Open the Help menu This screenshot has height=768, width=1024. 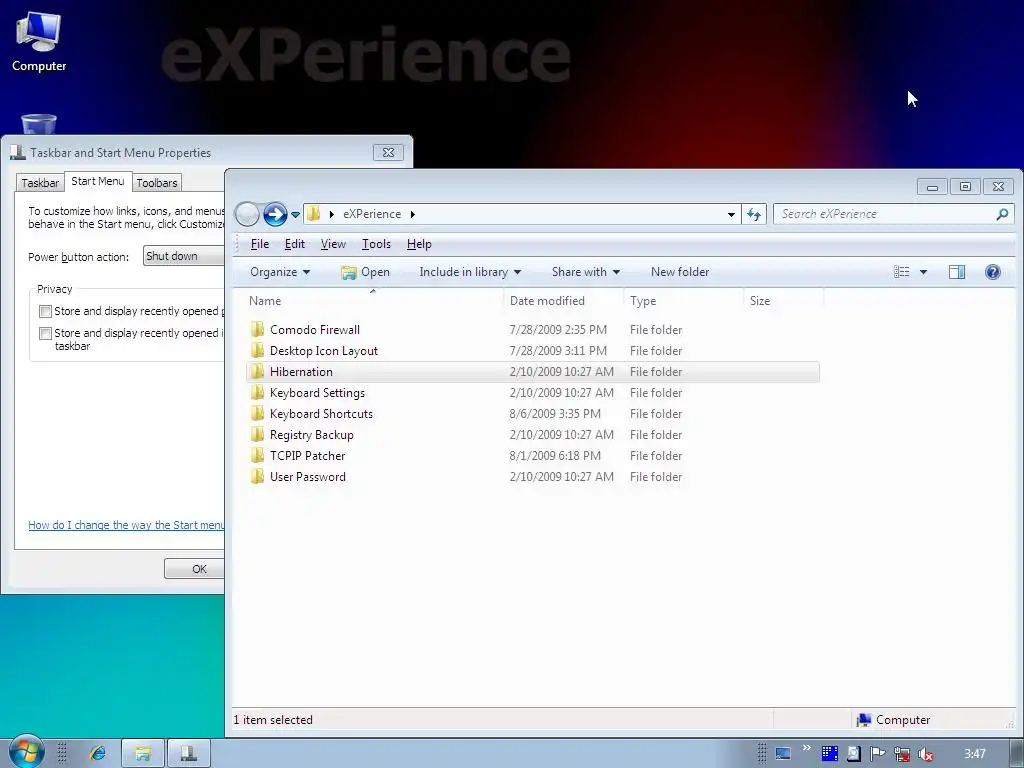(419, 244)
